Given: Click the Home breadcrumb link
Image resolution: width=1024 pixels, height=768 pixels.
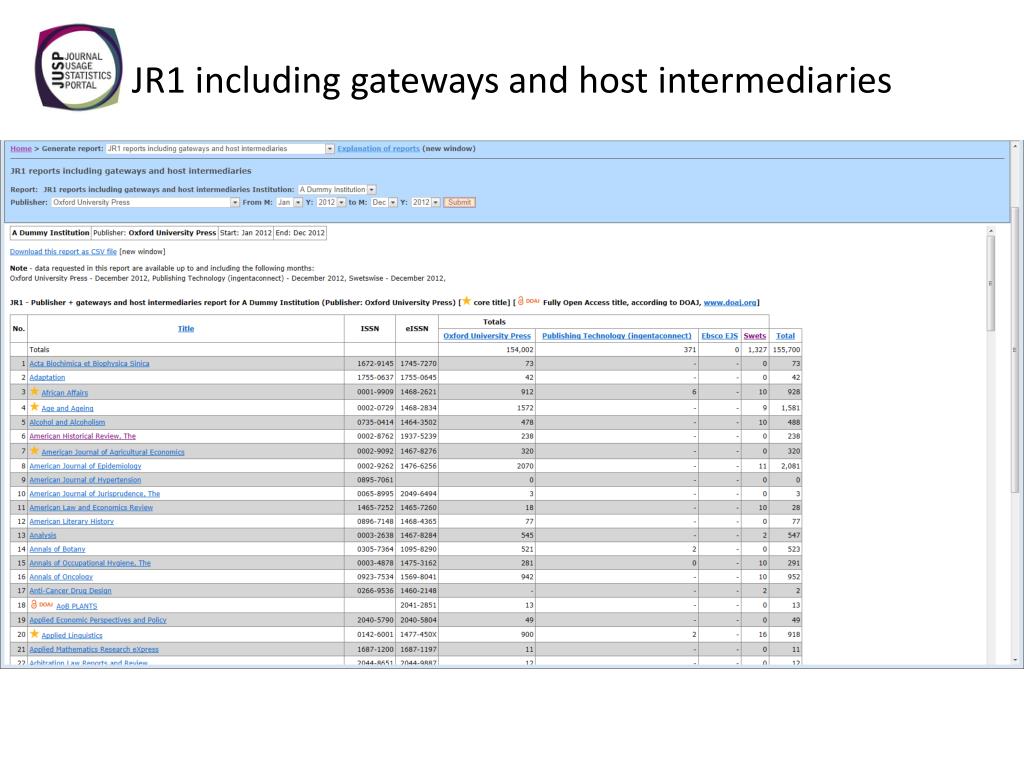Looking at the screenshot, I should tap(21, 149).
